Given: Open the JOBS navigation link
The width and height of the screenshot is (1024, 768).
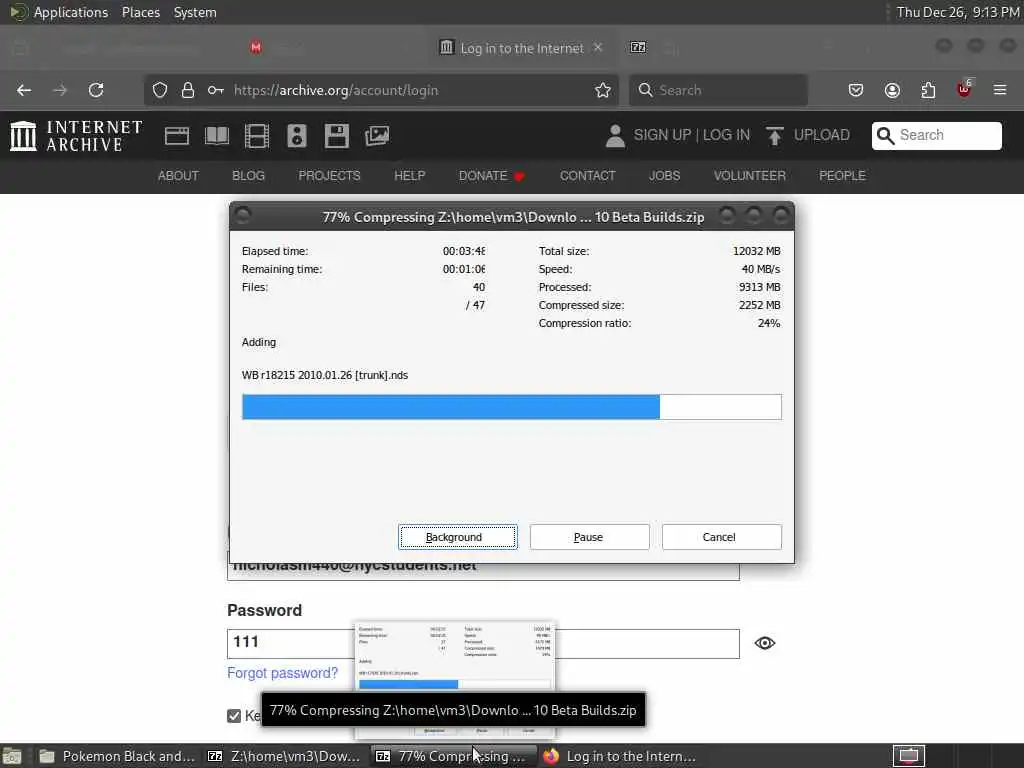Looking at the screenshot, I should point(664,176).
